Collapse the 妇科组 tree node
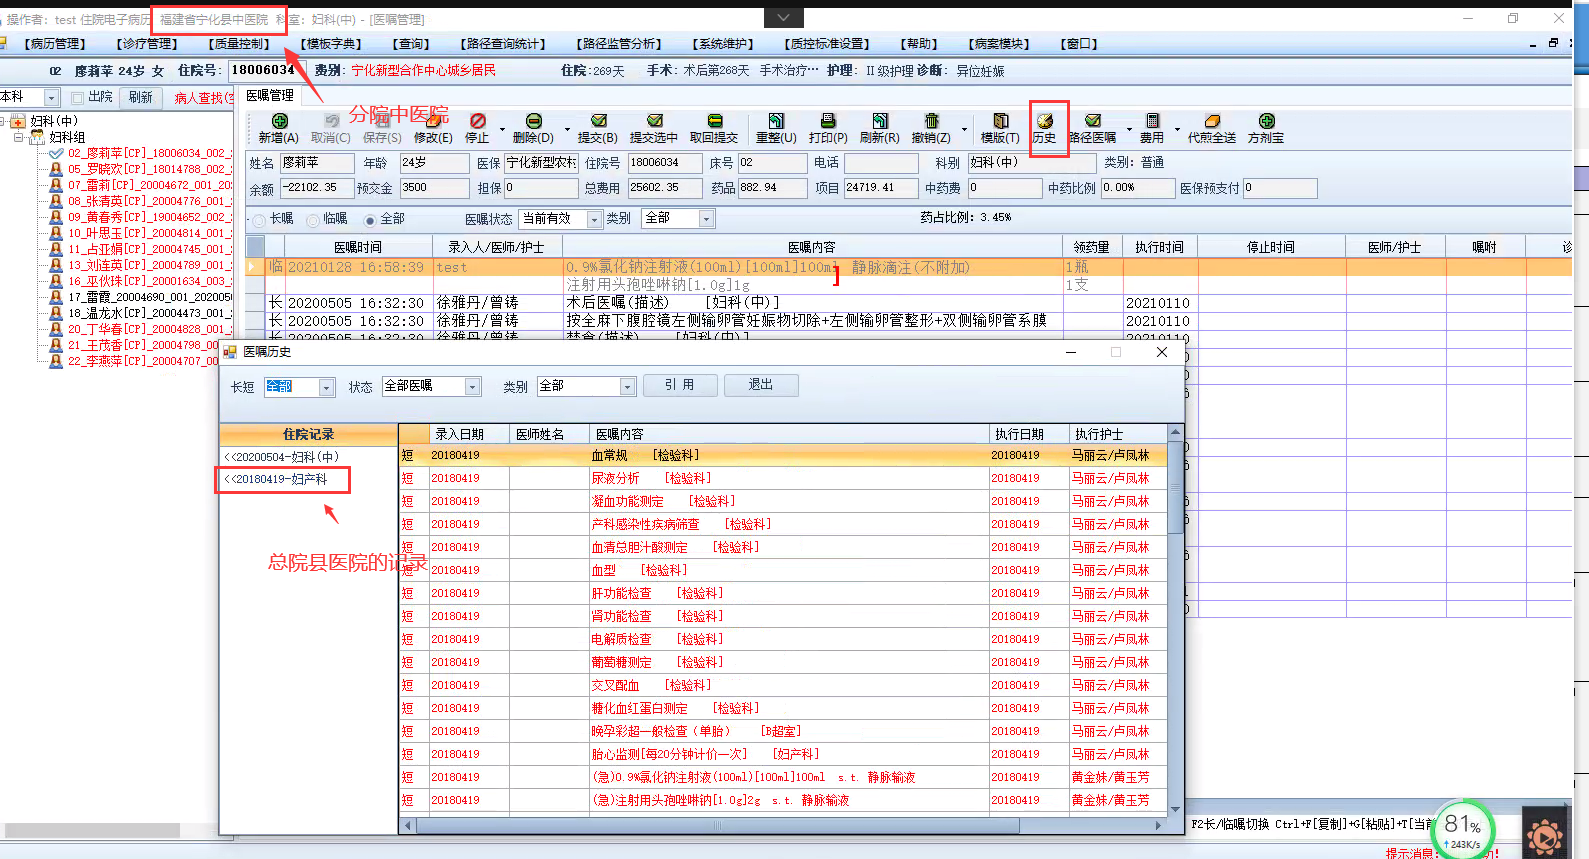 click(18, 137)
